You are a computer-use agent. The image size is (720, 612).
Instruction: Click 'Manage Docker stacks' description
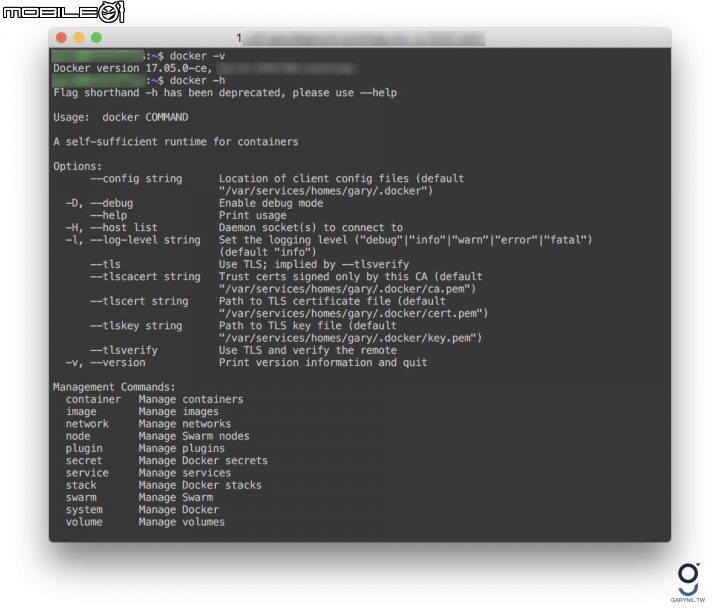[200, 485]
